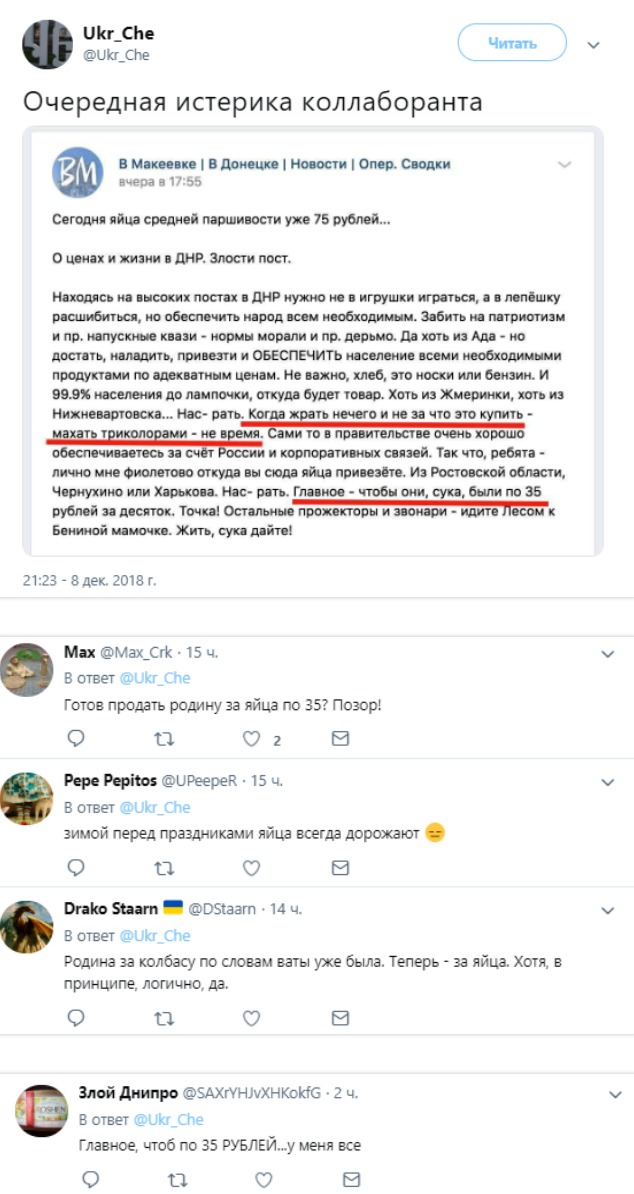Expand options menu on Pepe Pepitos' reply

[x=607, y=781]
